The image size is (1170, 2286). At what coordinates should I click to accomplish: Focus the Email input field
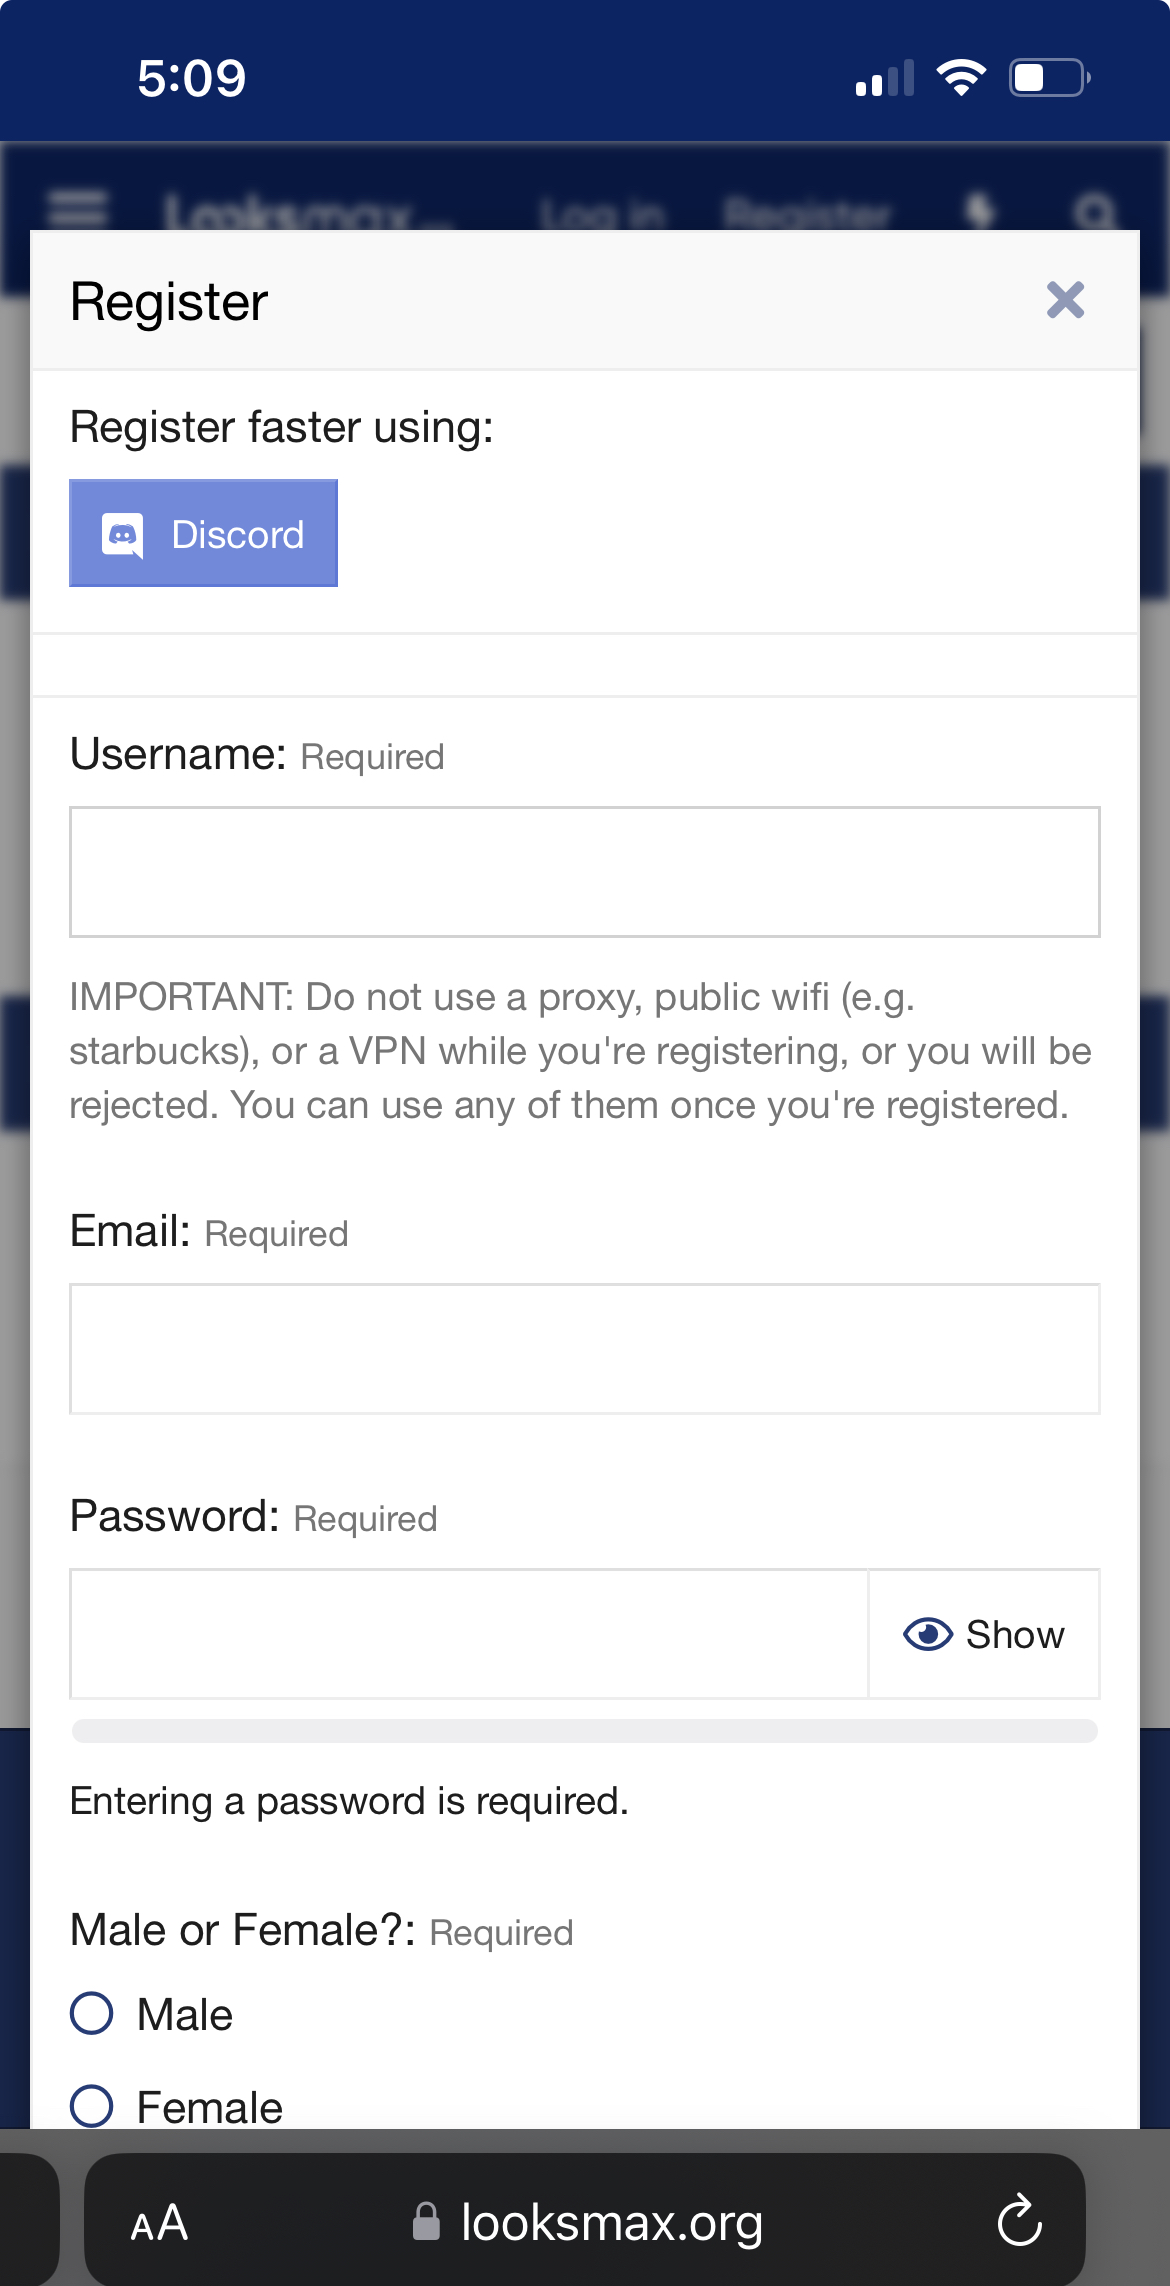click(585, 1349)
